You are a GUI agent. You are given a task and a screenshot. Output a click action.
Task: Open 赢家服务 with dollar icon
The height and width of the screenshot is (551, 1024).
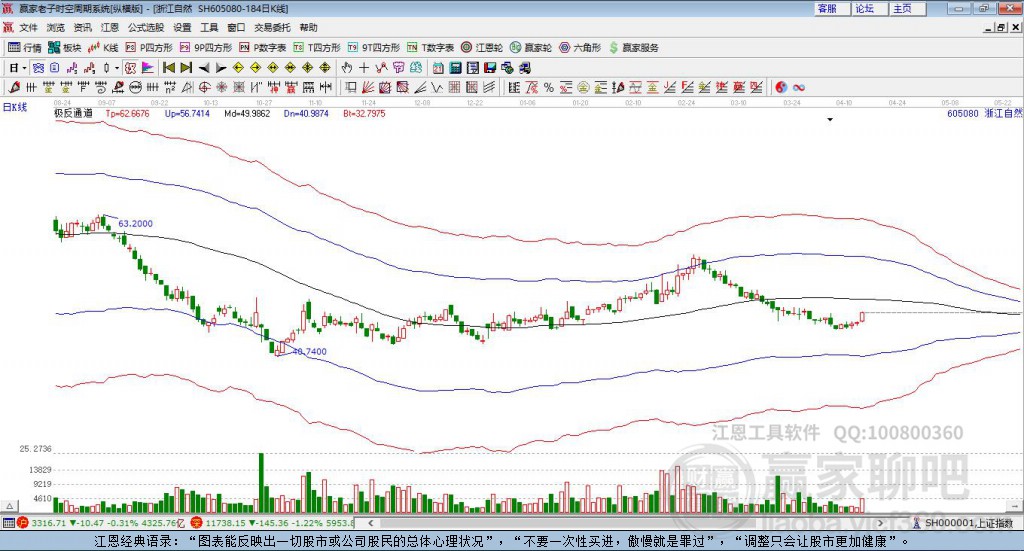coord(633,48)
